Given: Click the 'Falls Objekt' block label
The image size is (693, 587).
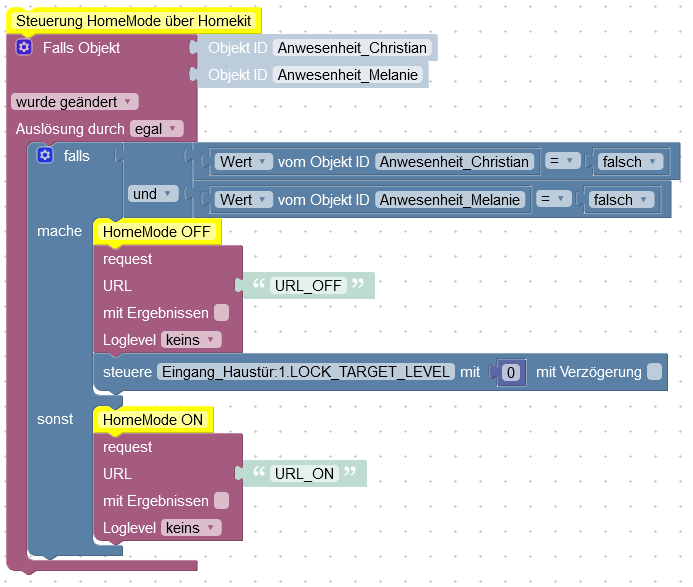Looking at the screenshot, I should 81,47.
